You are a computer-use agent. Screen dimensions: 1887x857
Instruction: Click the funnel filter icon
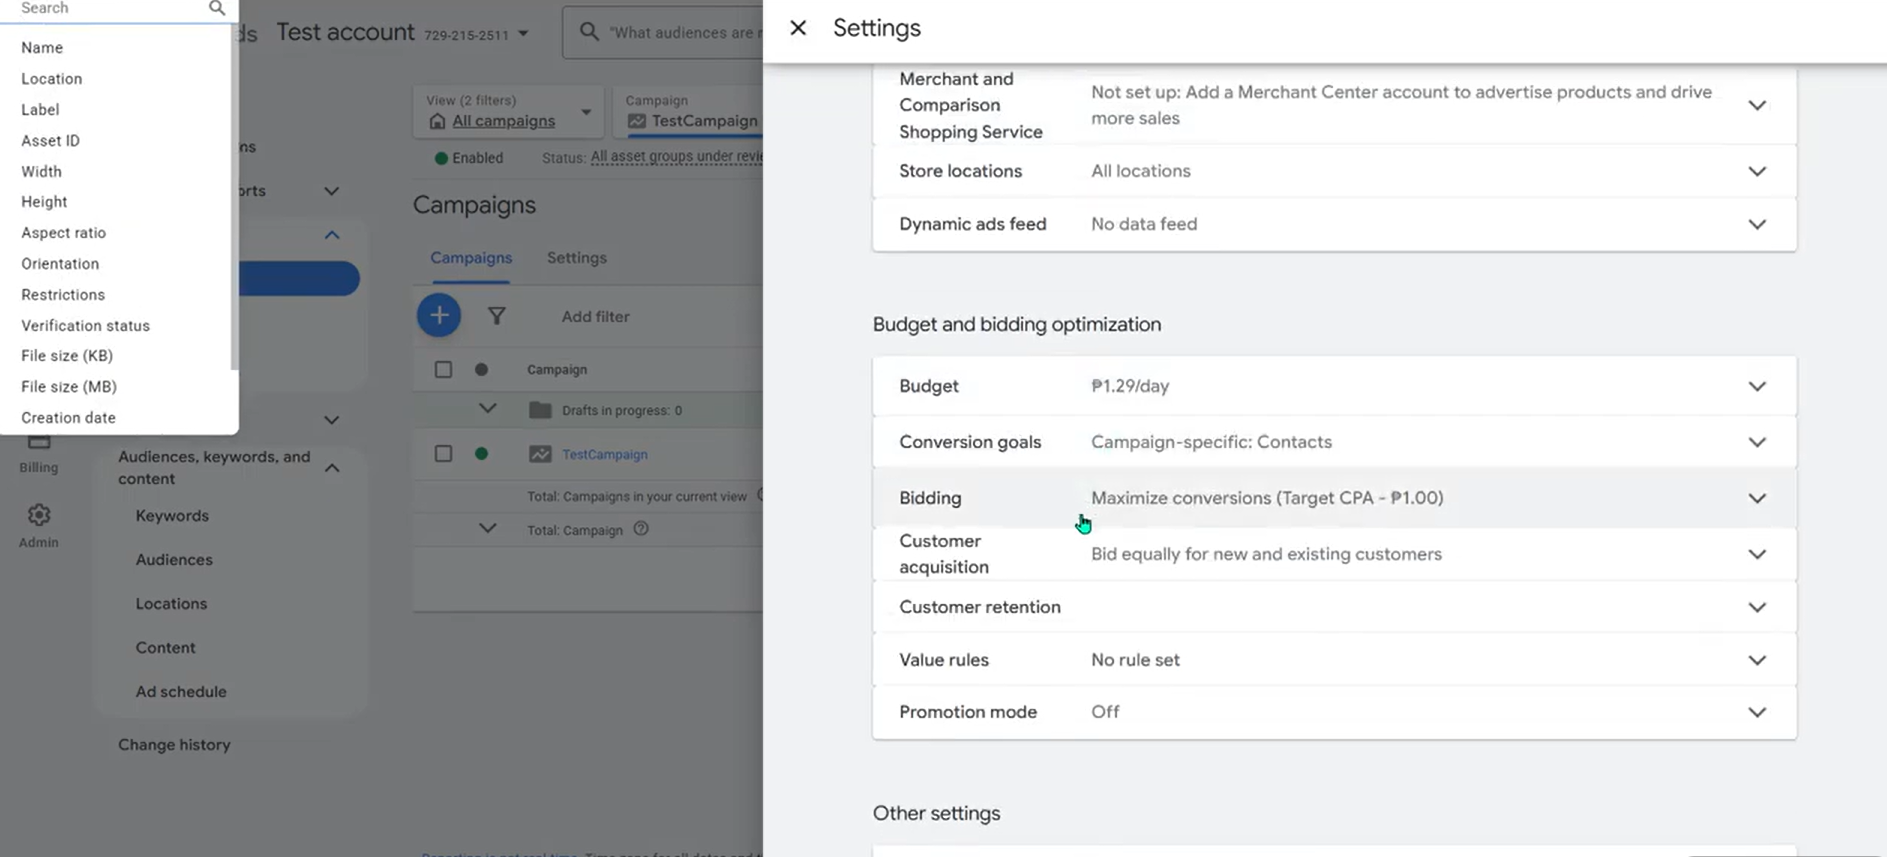[x=496, y=316]
